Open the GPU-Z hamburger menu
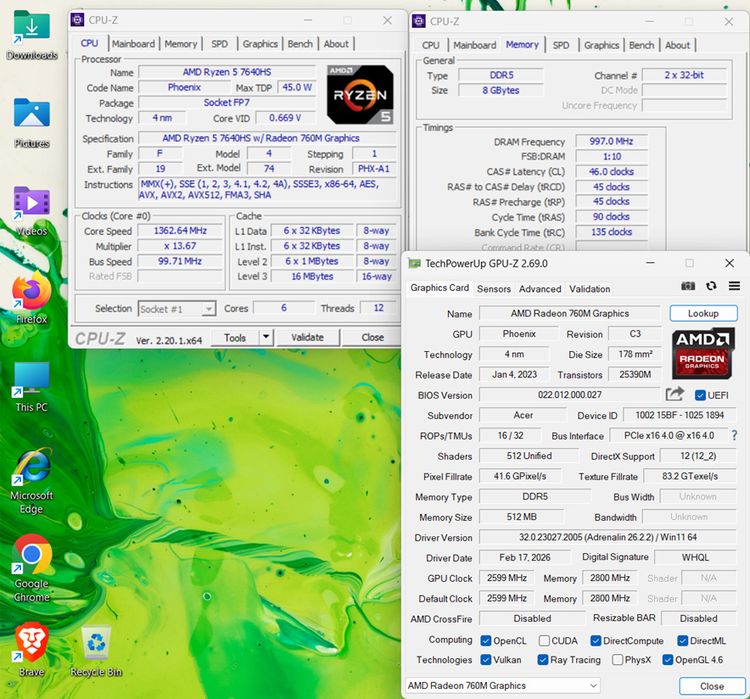This screenshot has width=750, height=699. point(734,286)
